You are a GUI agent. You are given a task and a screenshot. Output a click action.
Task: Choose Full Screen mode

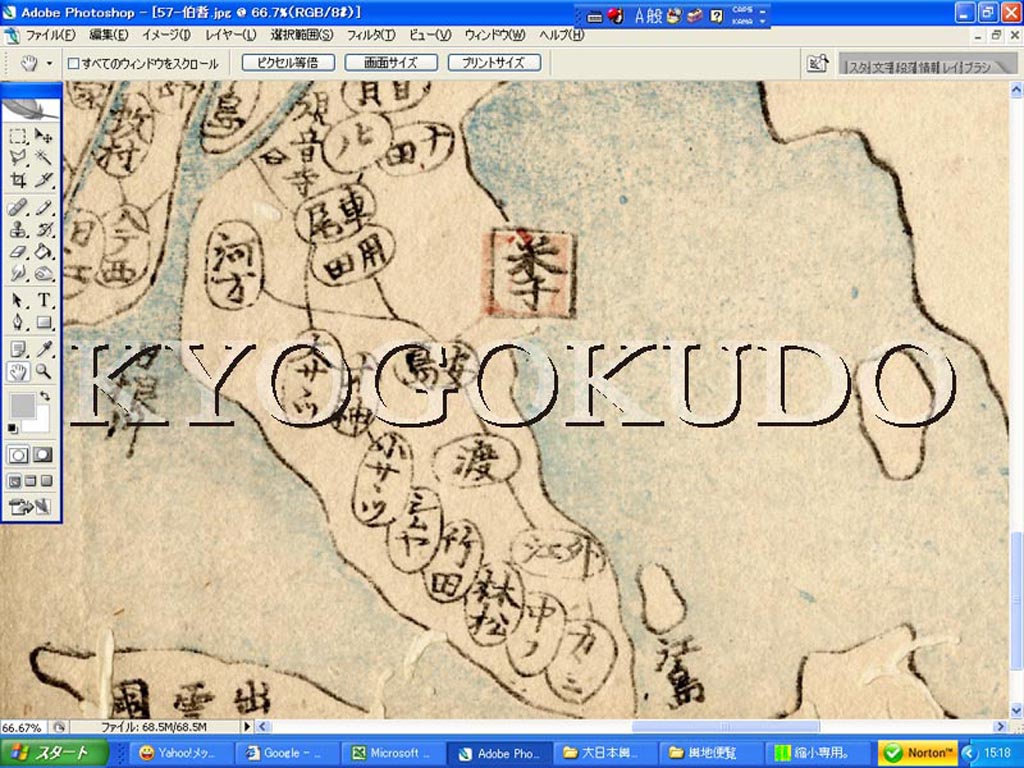(46, 481)
